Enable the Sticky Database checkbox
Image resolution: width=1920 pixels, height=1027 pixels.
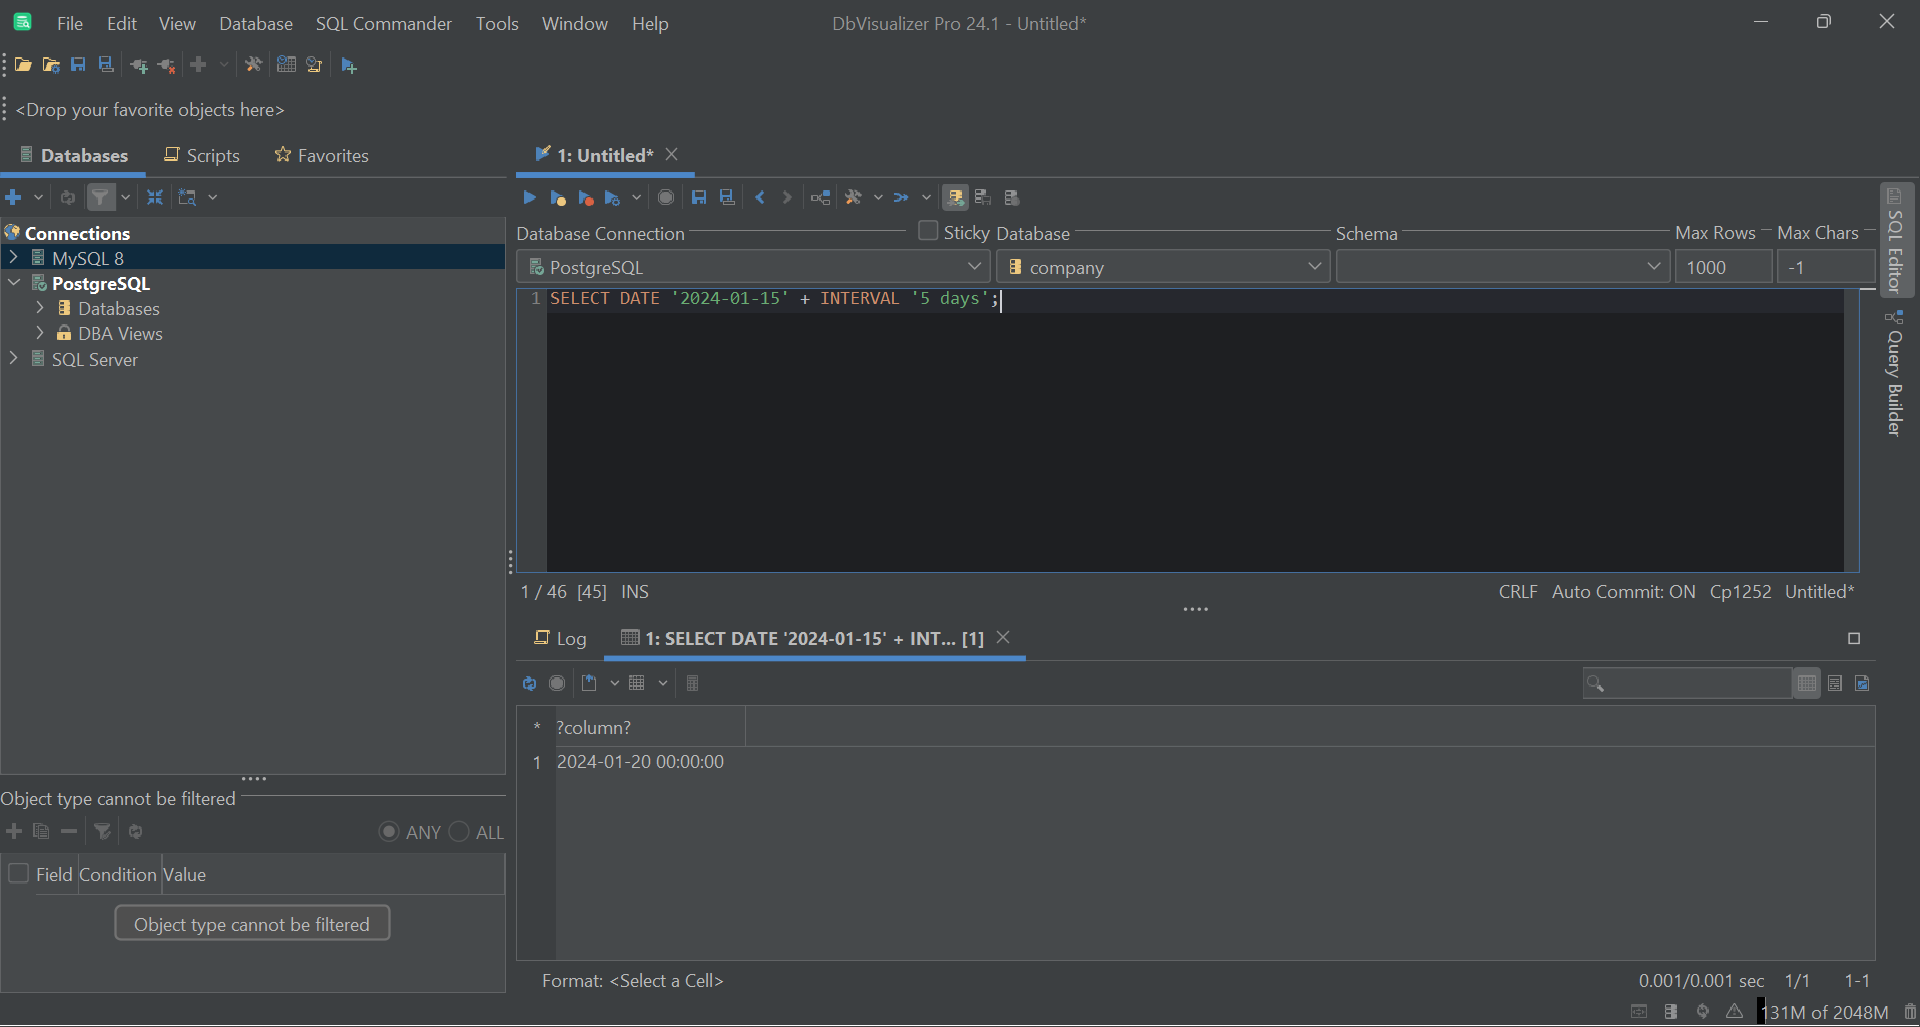[927, 231]
